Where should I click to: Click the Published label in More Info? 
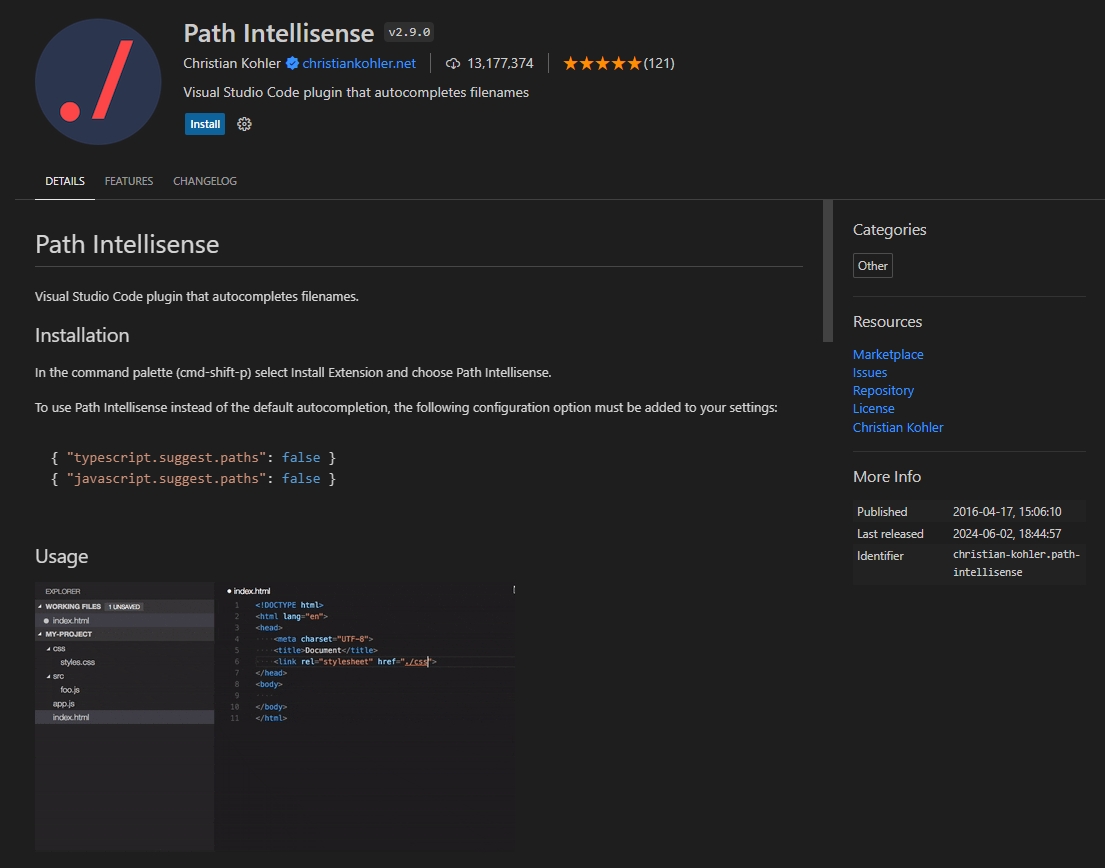coord(882,512)
